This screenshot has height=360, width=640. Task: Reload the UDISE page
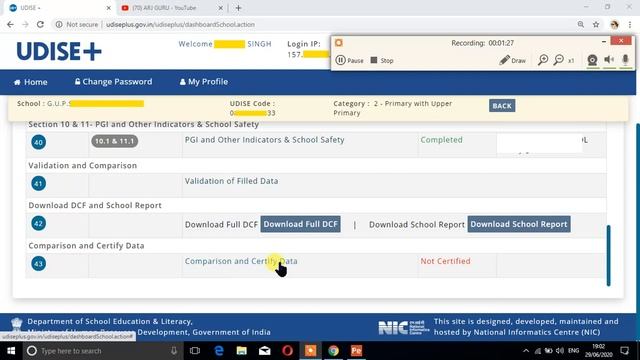(x=40, y=24)
